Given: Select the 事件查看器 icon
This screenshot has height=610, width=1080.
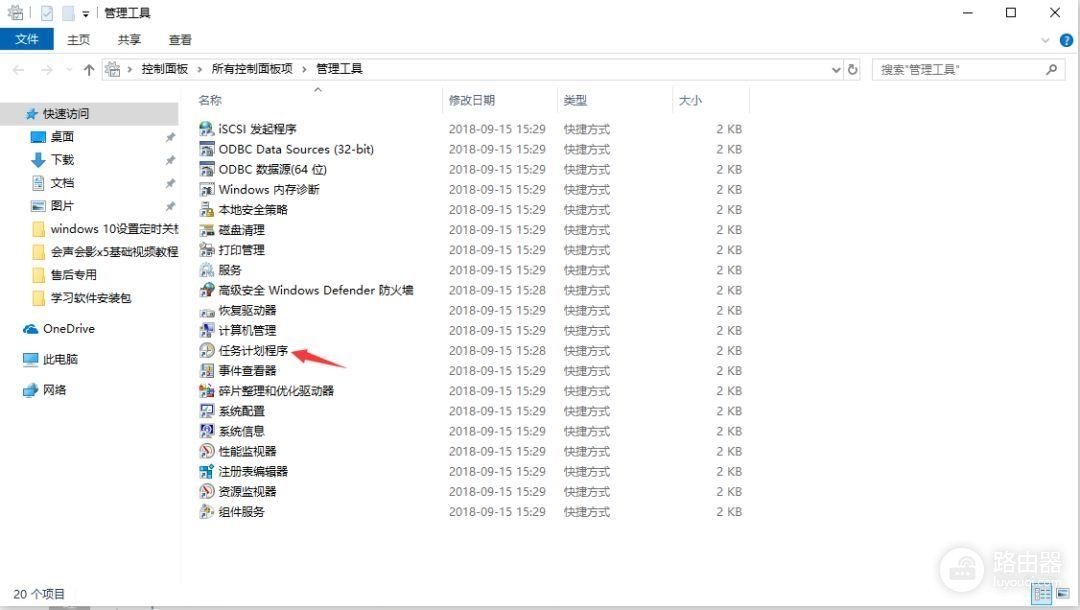Looking at the screenshot, I should (x=207, y=370).
